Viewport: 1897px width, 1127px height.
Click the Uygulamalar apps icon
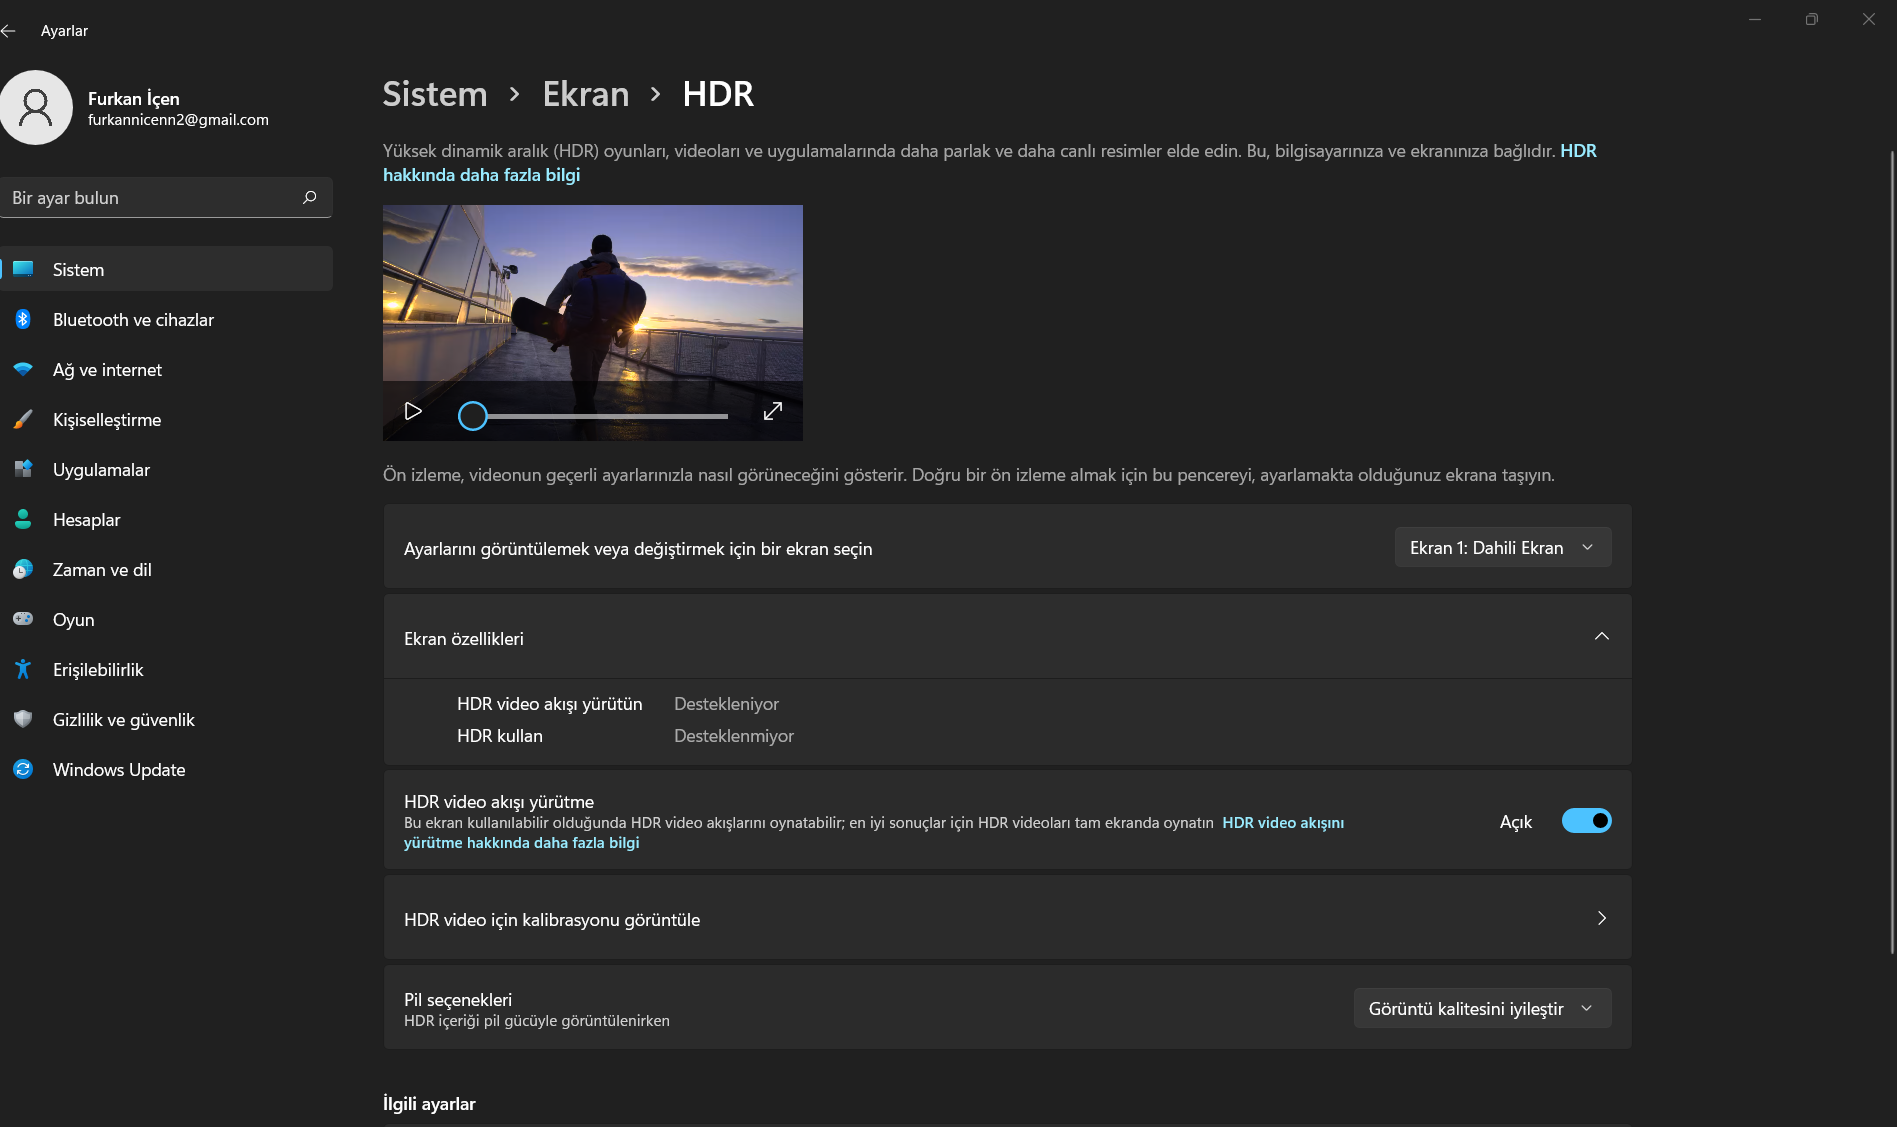(23, 469)
